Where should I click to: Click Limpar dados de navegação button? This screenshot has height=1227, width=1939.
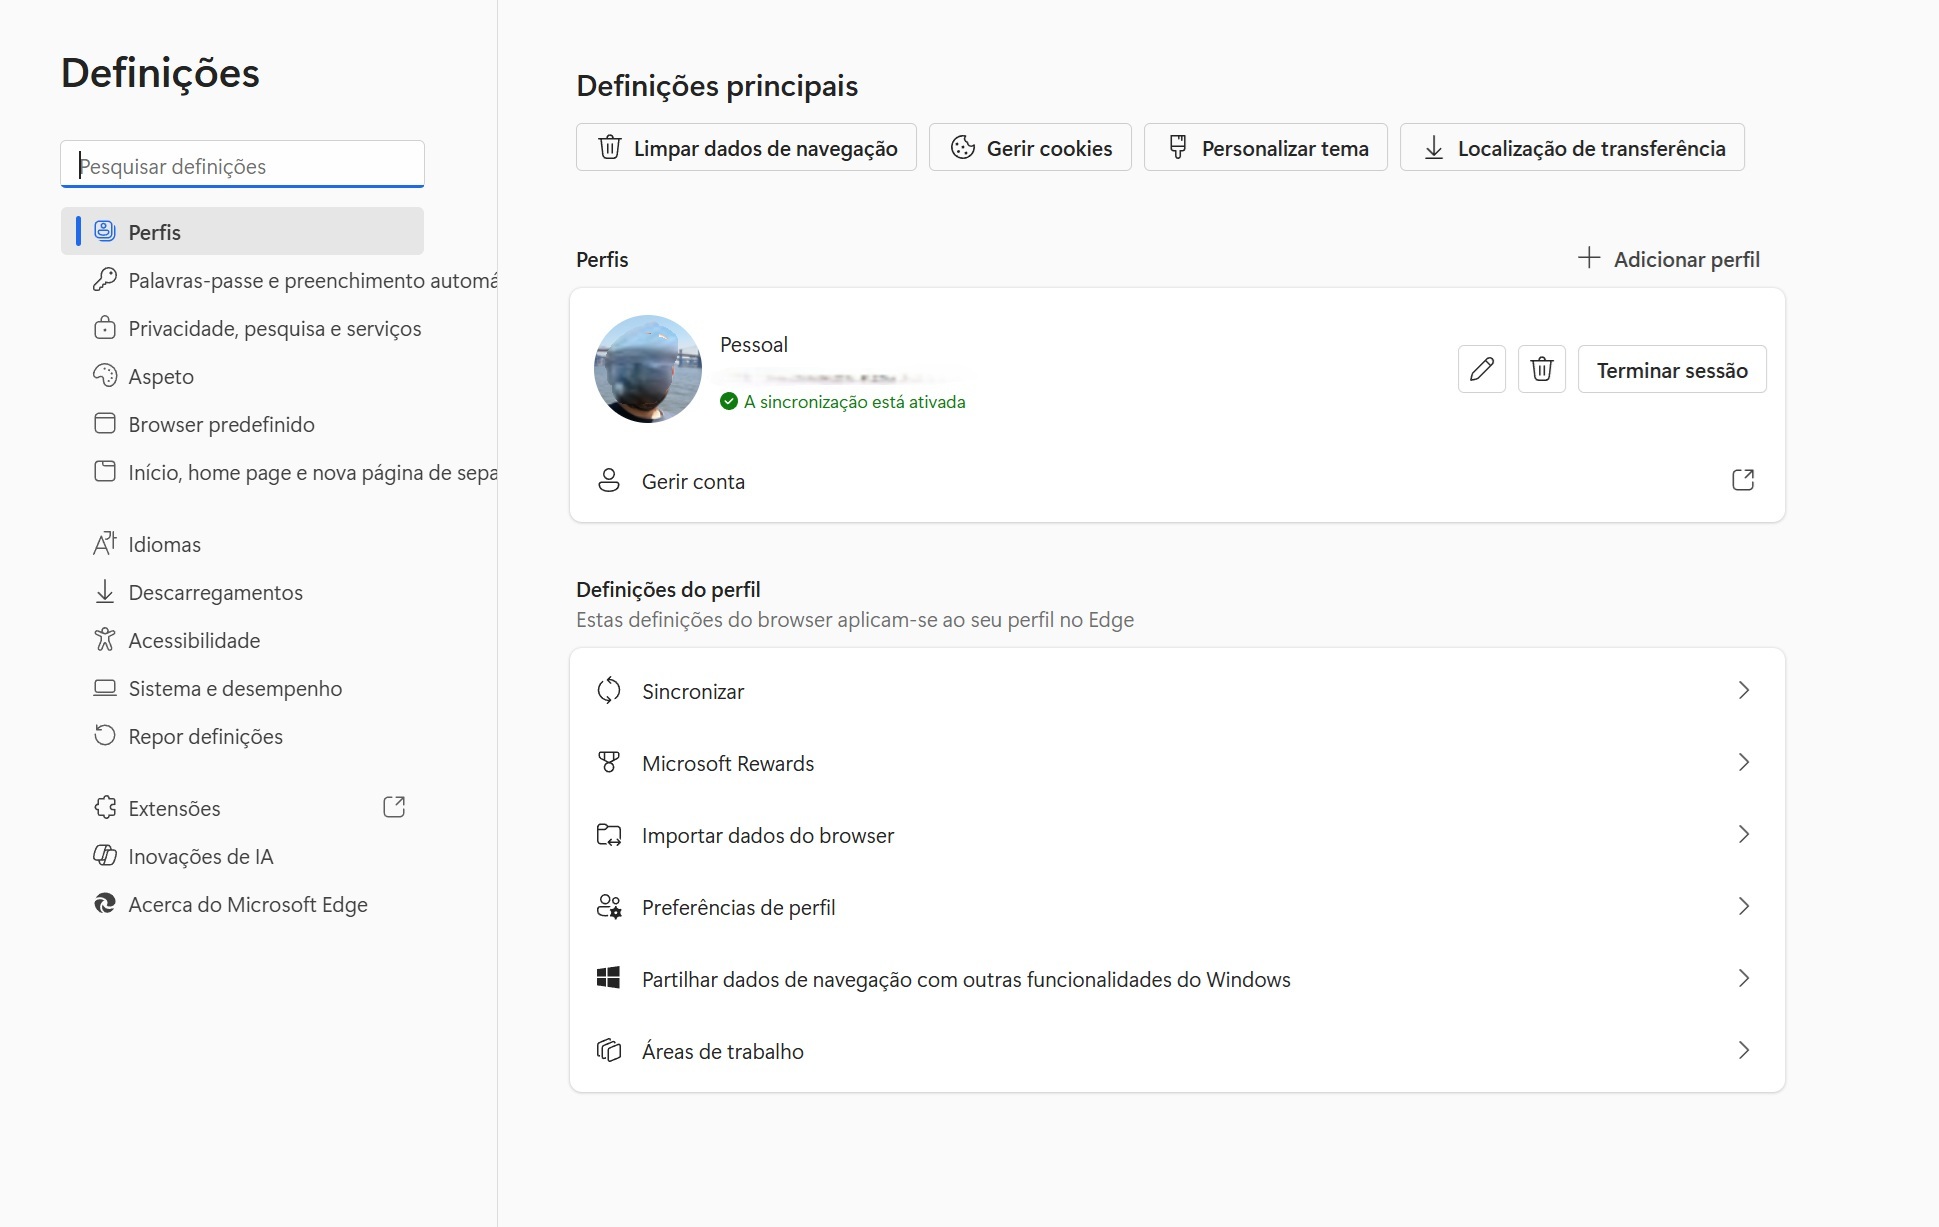click(746, 148)
